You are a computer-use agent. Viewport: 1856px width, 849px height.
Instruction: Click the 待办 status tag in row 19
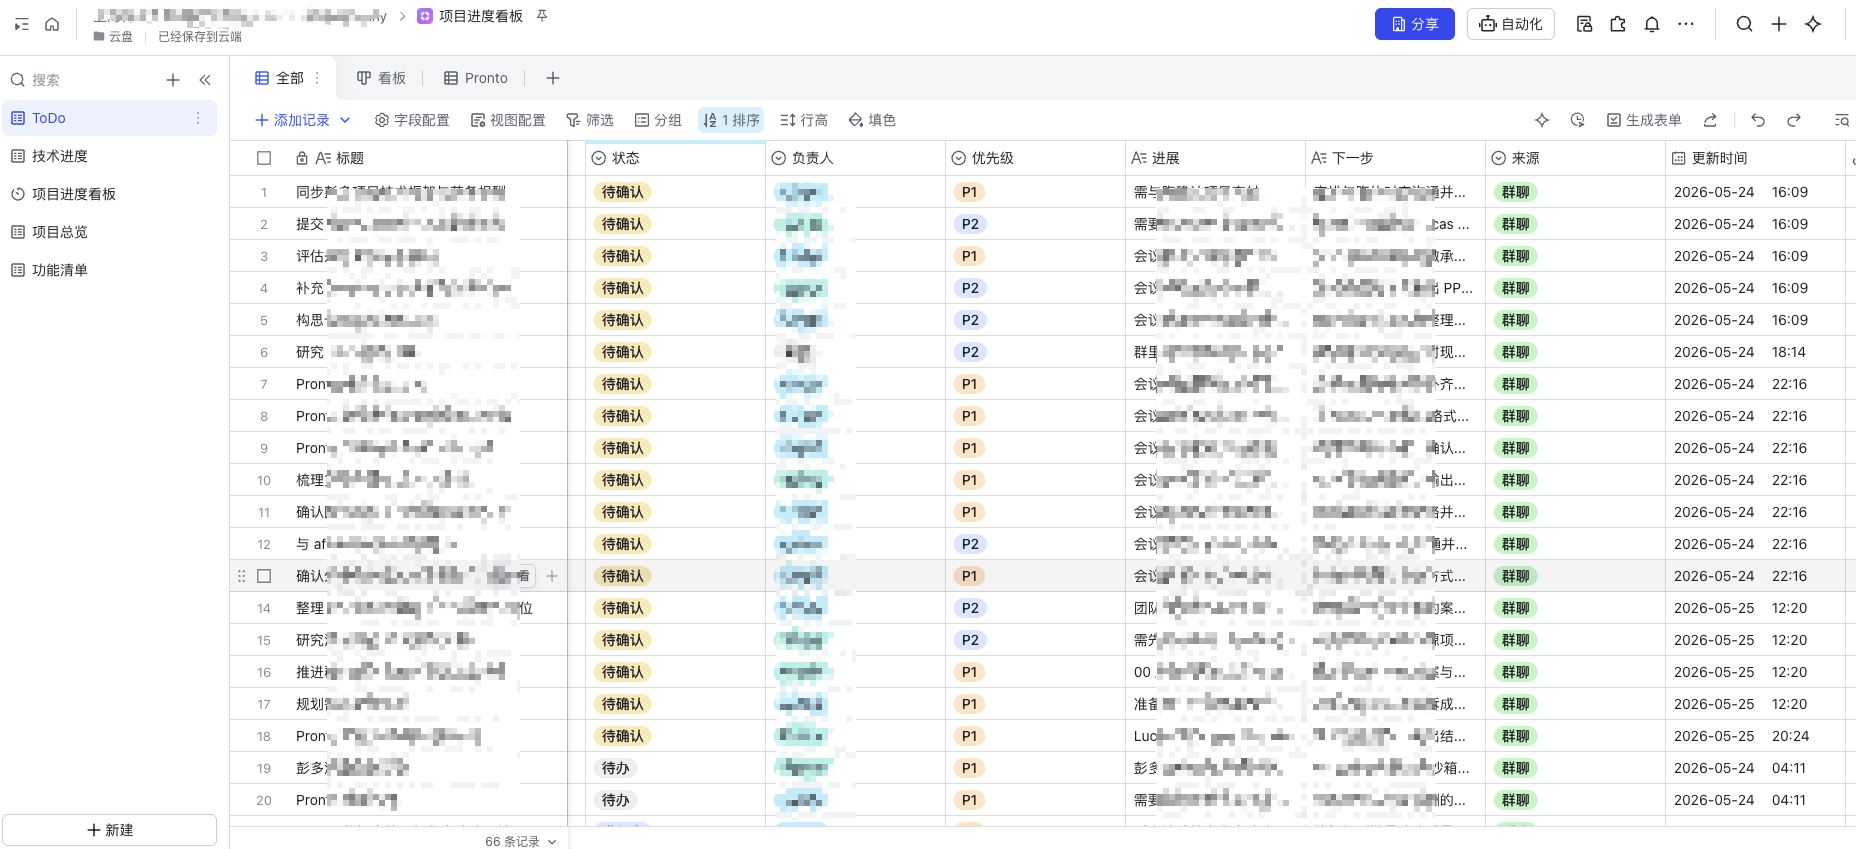(616, 768)
